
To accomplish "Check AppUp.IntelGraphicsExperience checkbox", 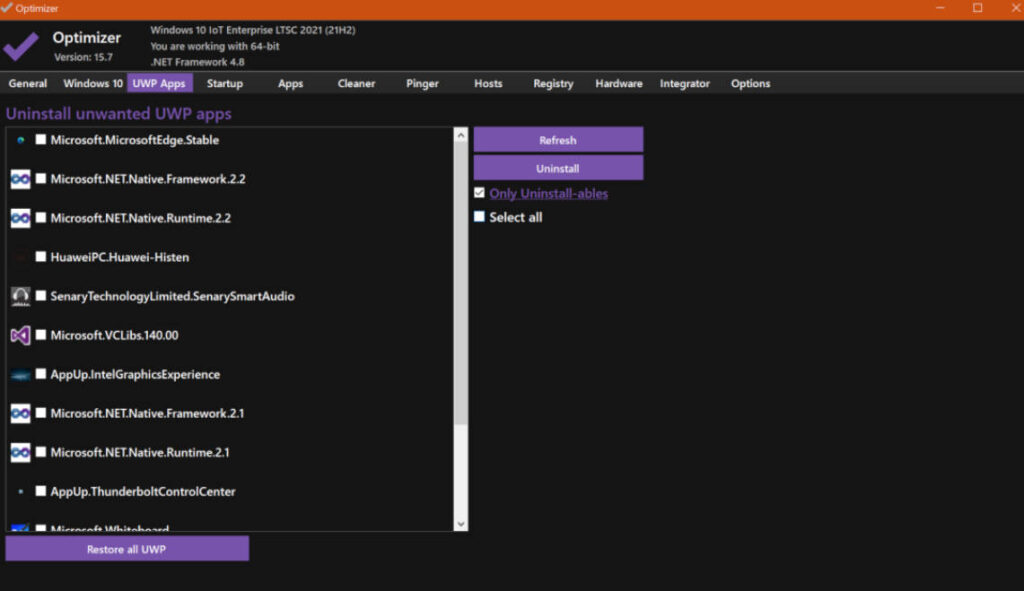I will point(40,374).
